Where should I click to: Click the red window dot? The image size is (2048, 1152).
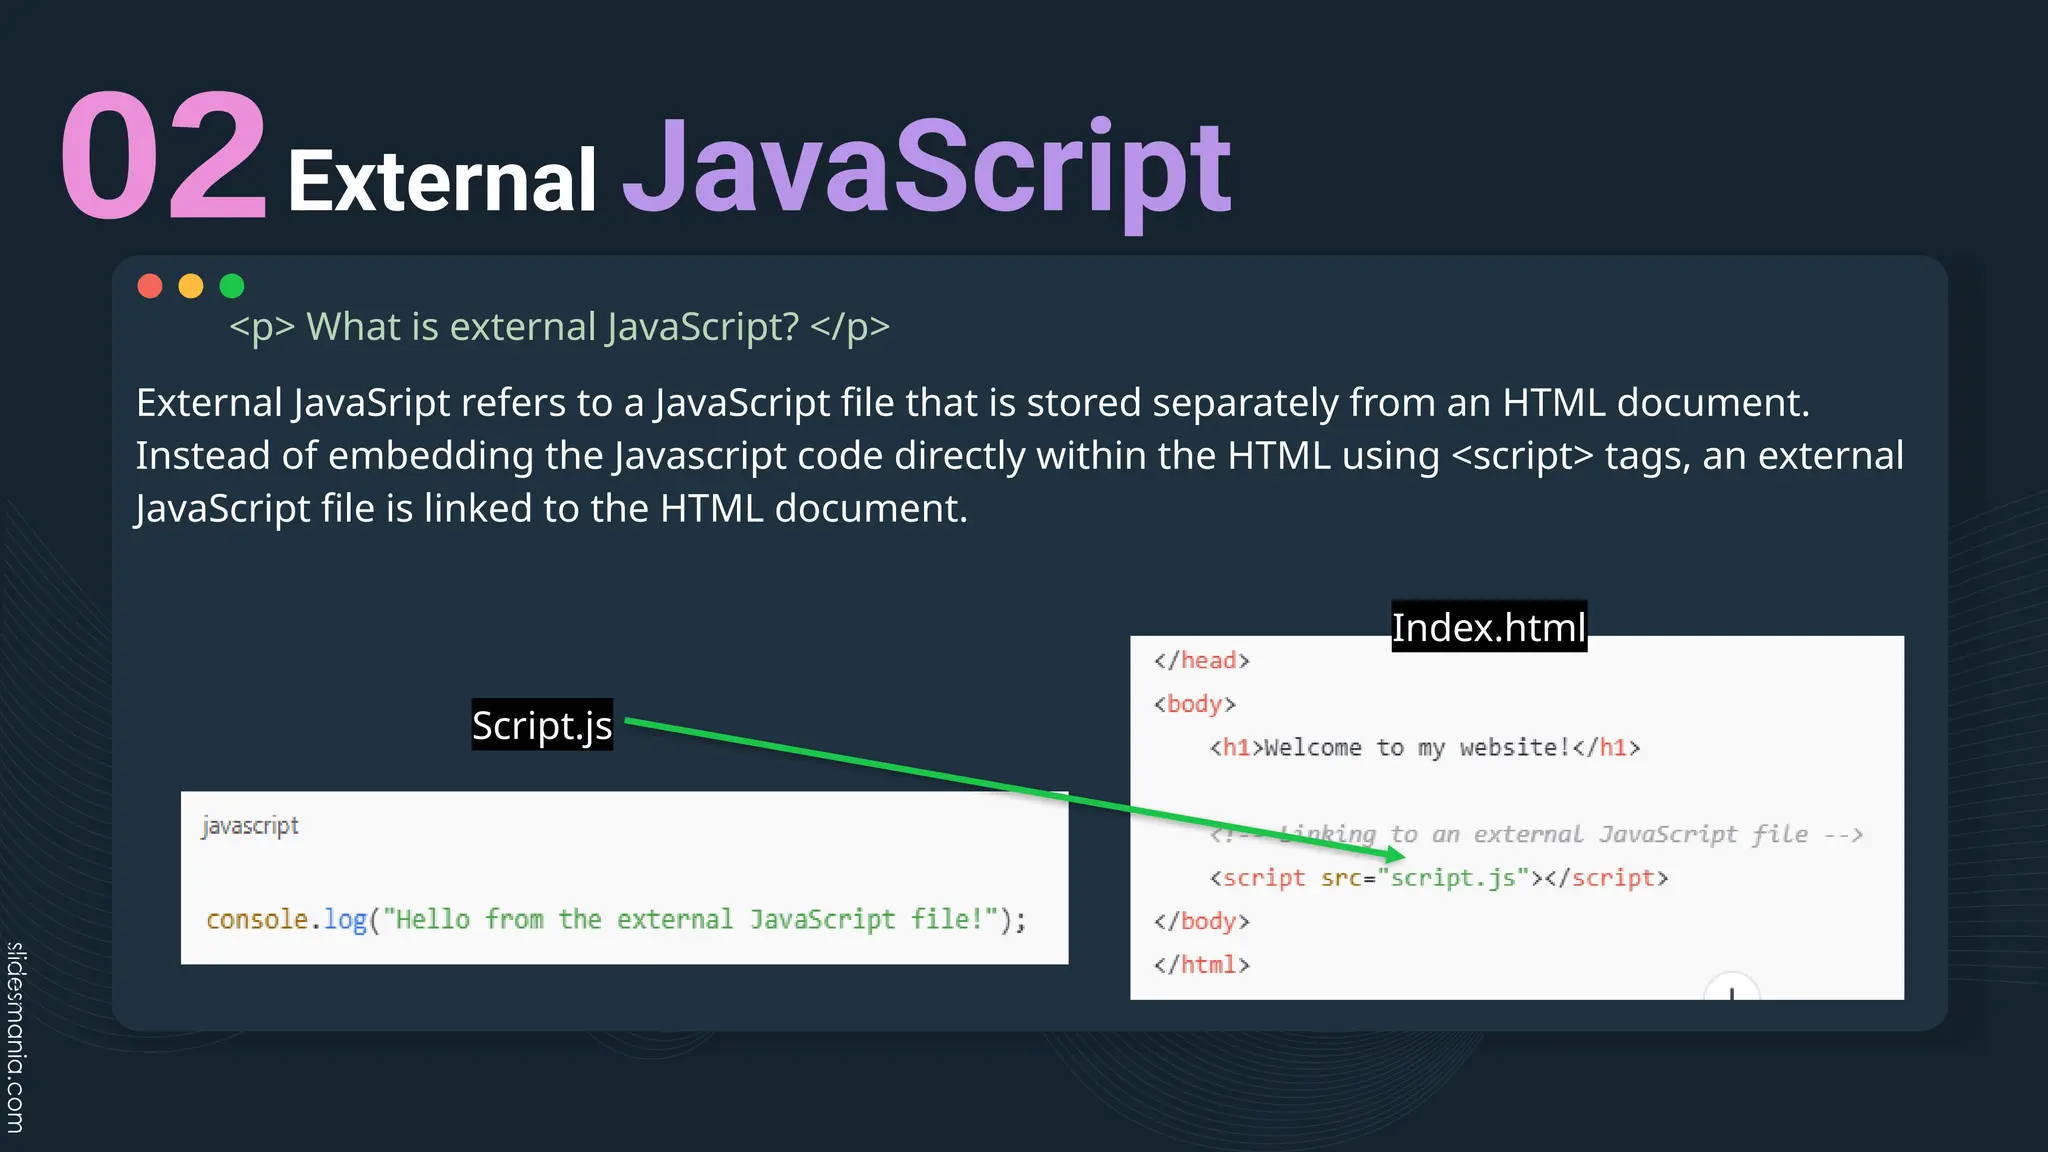(x=150, y=286)
